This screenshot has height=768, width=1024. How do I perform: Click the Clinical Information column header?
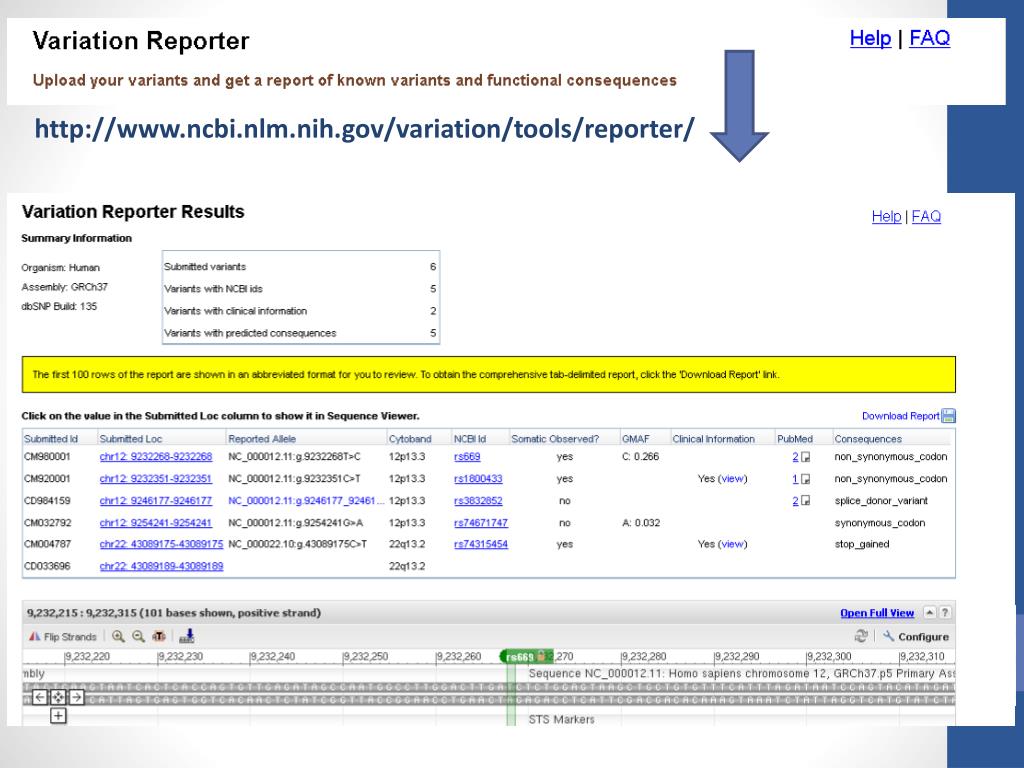pos(714,439)
